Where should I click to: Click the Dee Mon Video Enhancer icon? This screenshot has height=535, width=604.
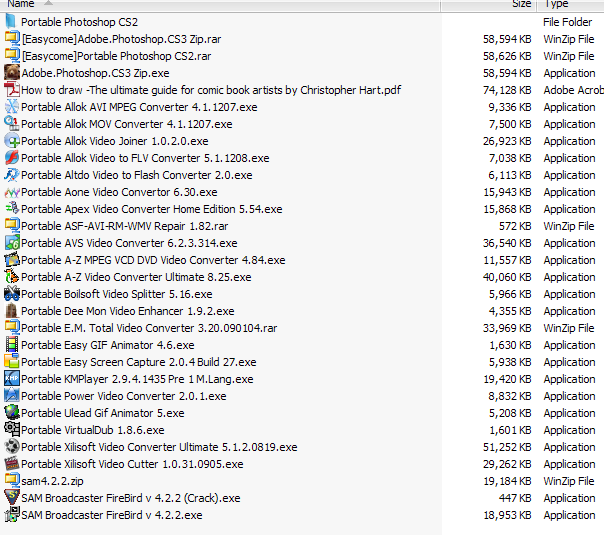point(12,310)
